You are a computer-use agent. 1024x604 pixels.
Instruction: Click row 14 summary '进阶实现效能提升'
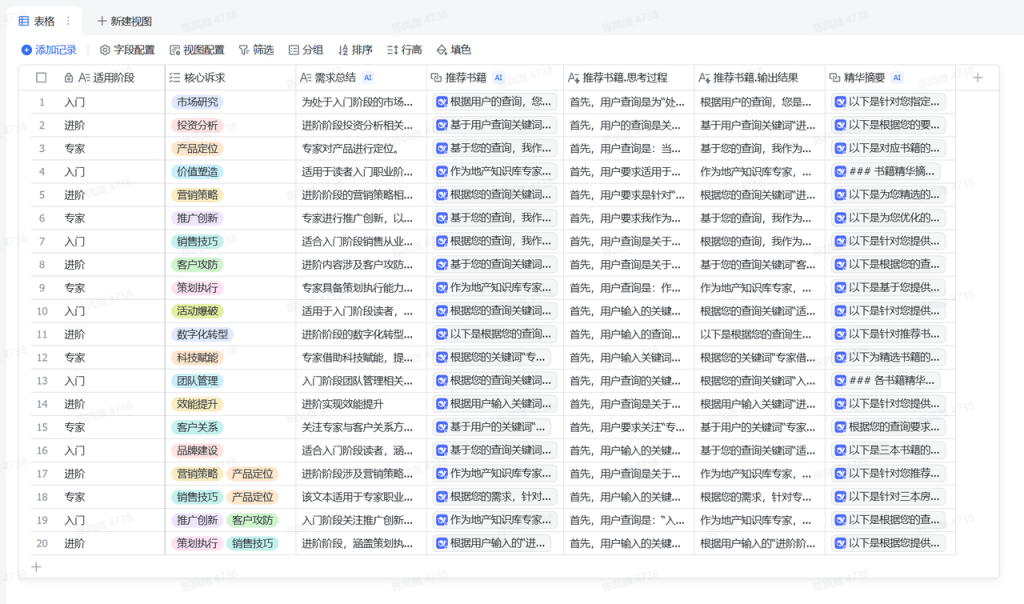pos(342,404)
